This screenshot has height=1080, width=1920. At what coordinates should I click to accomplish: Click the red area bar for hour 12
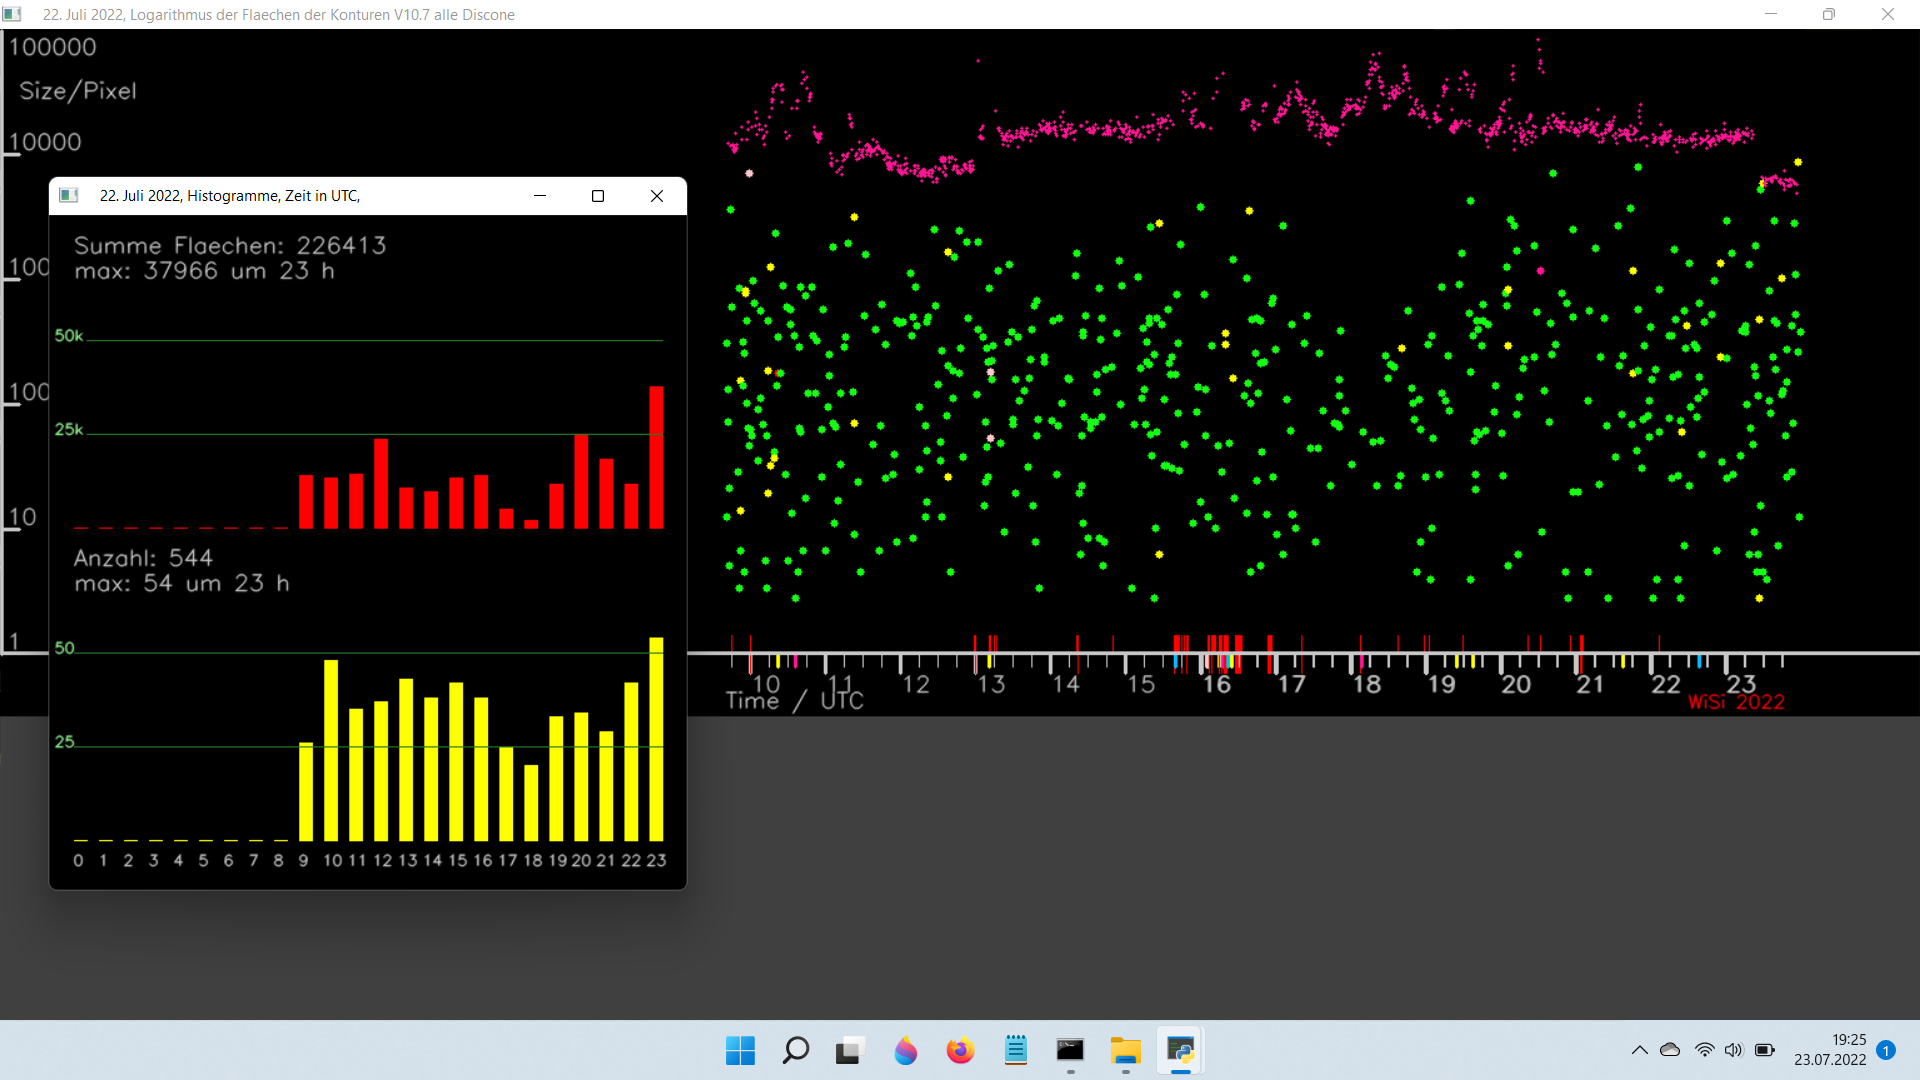(x=381, y=484)
